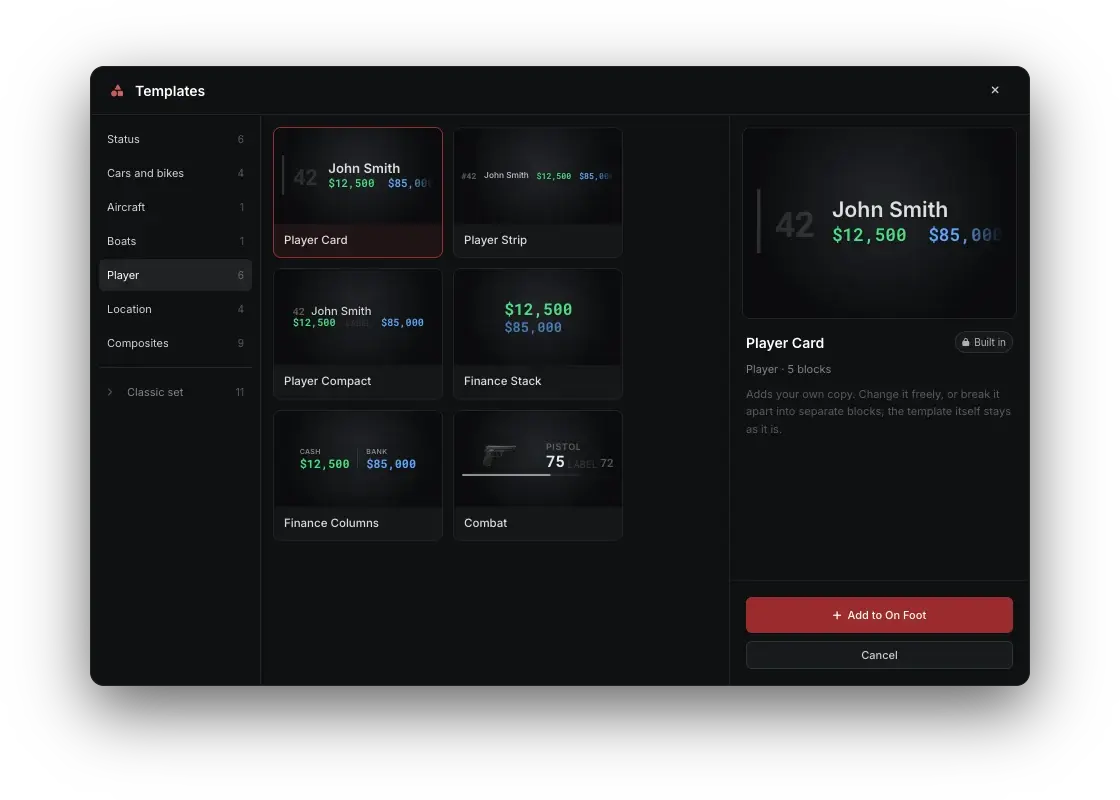This screenshot has height=800, width=1120.
Task: Click the pistol icon in Combat card
Action: pyautogui.click(x=499, y=454)
